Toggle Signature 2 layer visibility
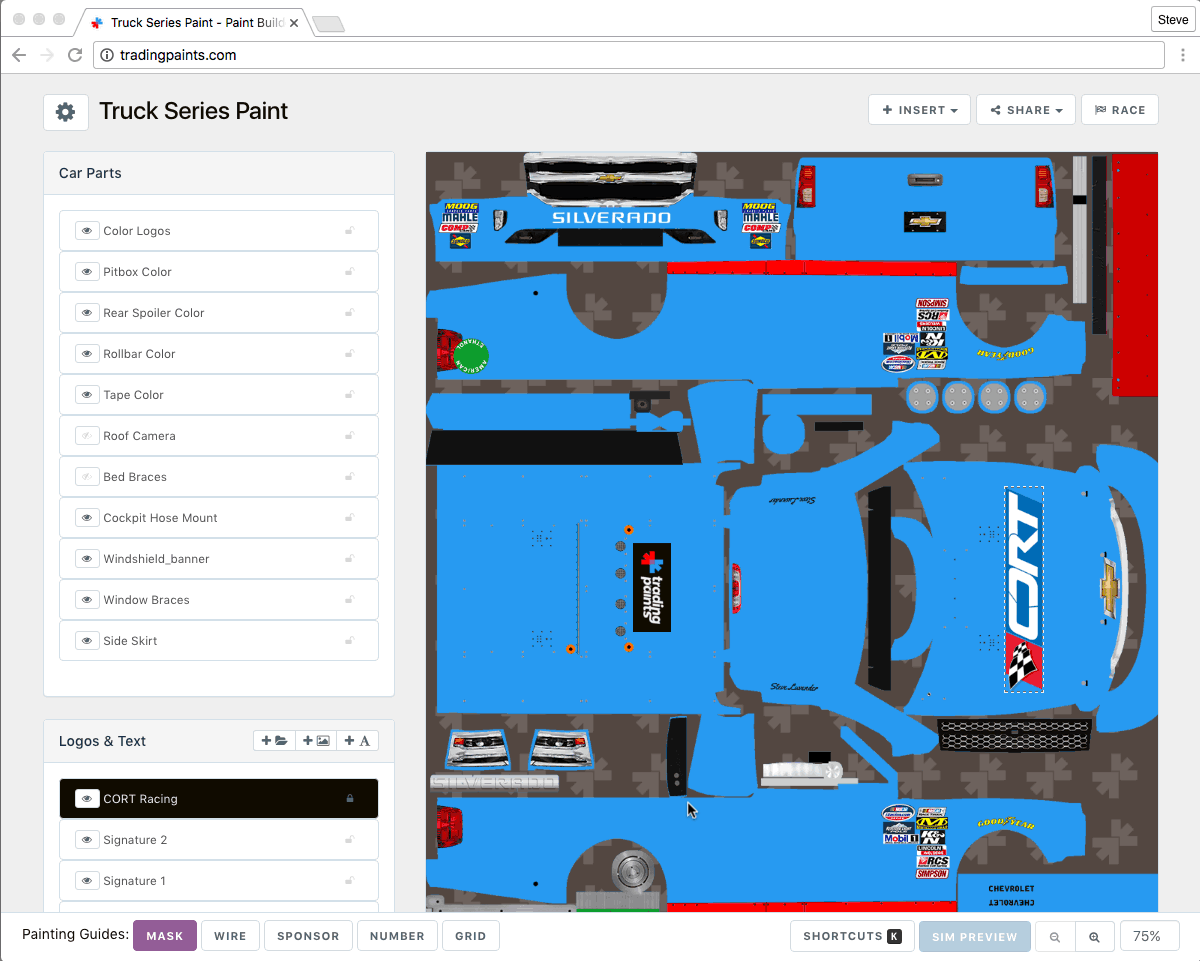 pyautogui.click(x=87, y=840)
